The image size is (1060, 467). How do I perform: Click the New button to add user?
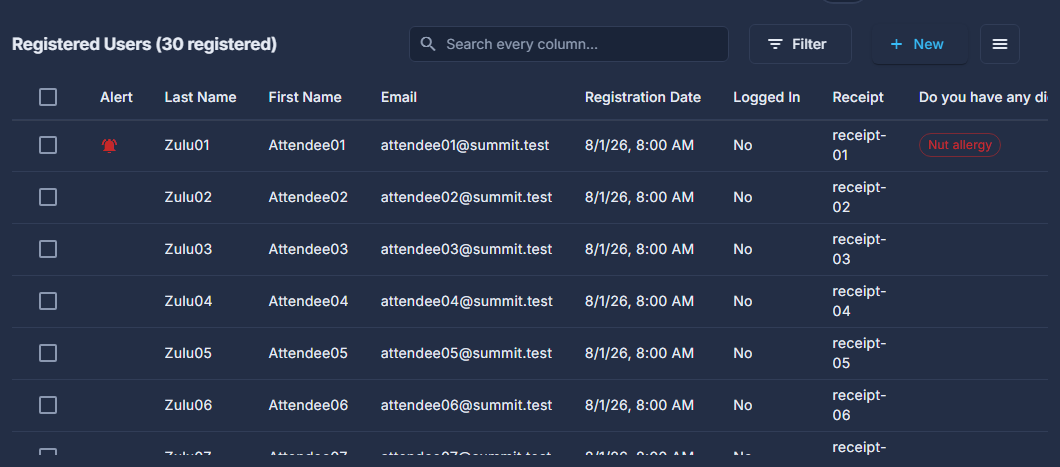tap(919, 44)
